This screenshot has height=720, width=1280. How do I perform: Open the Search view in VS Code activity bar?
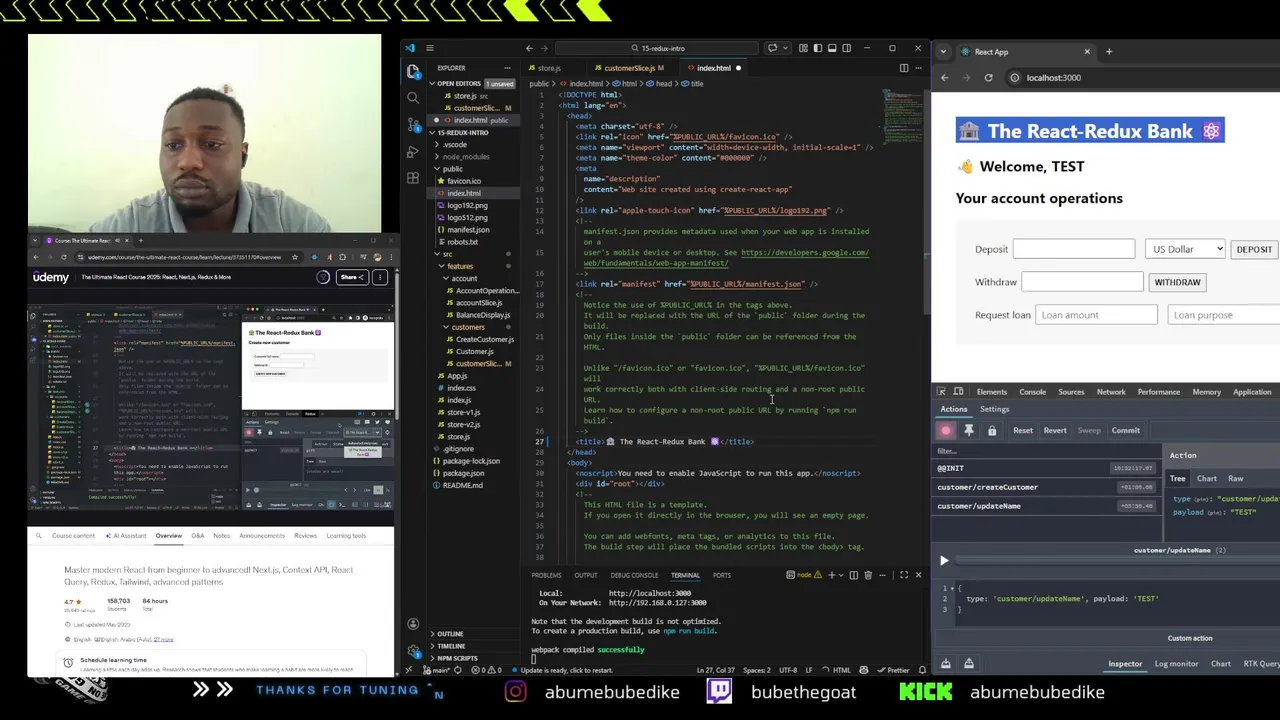pos(413,98)
